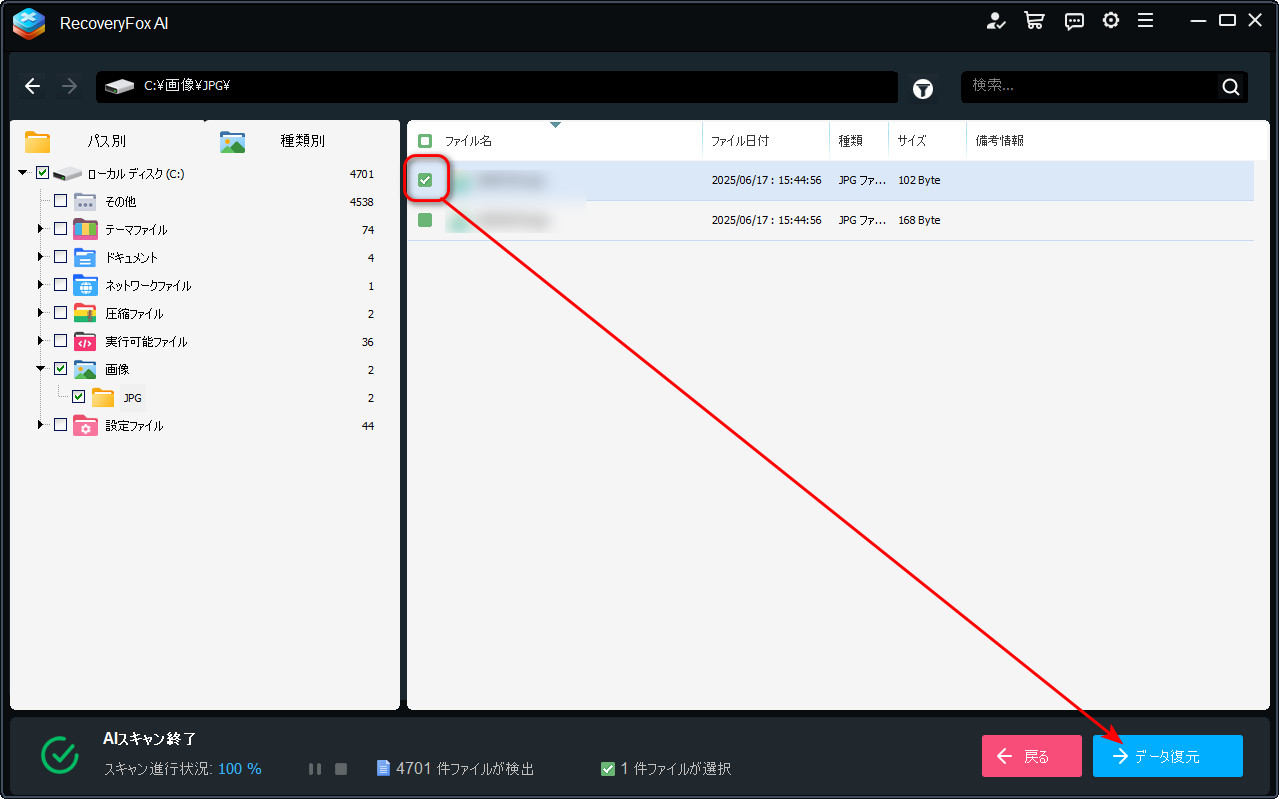This screenshot has height=799, width=1279.
Task: Open the hamburger menu at top right
Action: [1147, 20]
